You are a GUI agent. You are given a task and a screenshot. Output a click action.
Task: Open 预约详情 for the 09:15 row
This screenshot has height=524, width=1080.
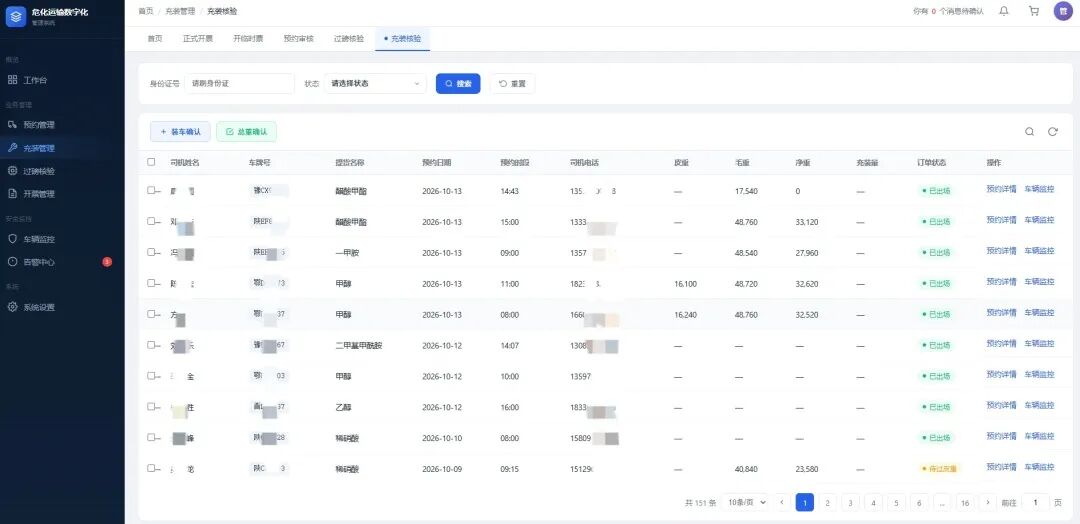click(x=1001, y=467)
